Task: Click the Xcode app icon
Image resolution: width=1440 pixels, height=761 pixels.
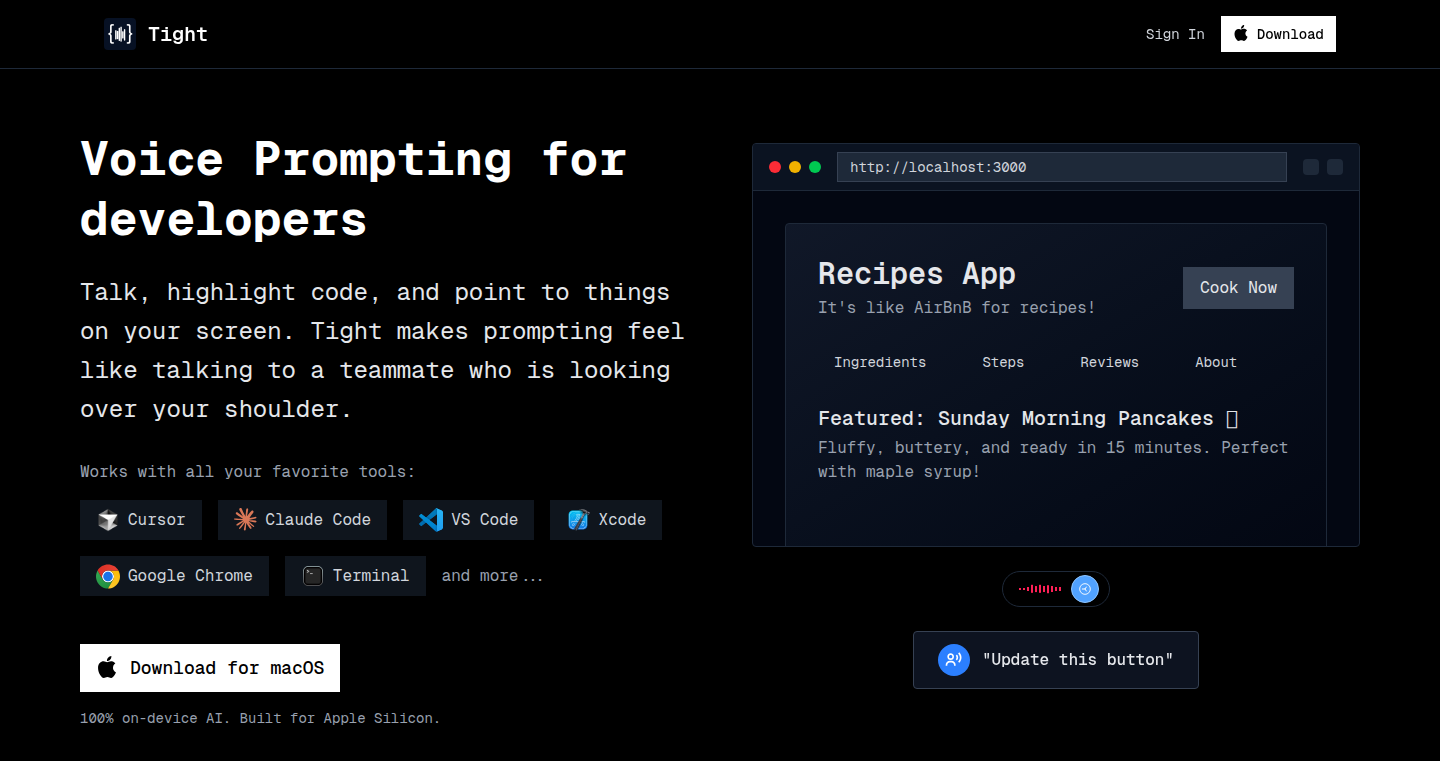Action: click(x=578, y=520)
